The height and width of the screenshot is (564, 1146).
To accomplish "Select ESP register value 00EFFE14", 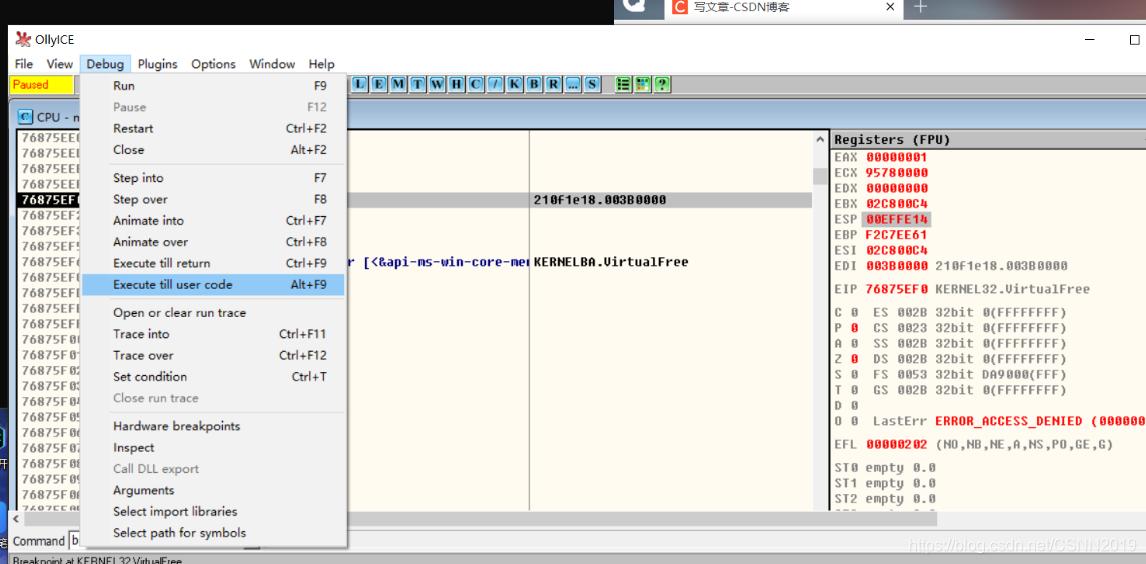I will pyautogui.click(x=898, y=219).
